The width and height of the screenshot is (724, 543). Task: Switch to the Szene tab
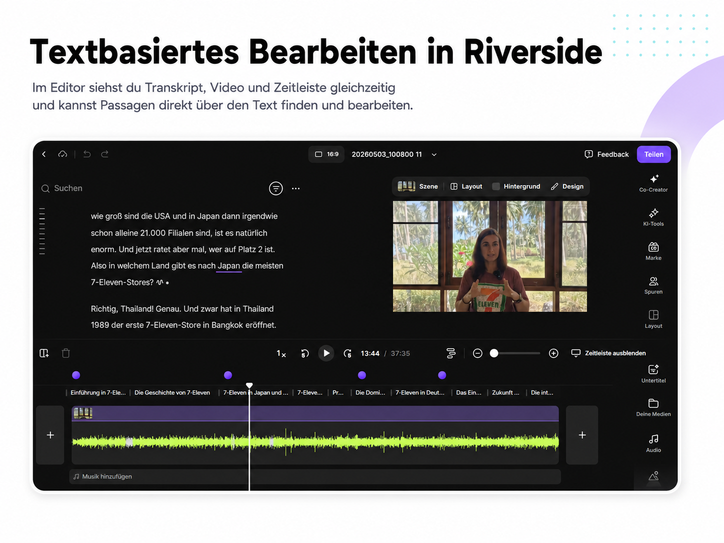(x=418, y=187)
